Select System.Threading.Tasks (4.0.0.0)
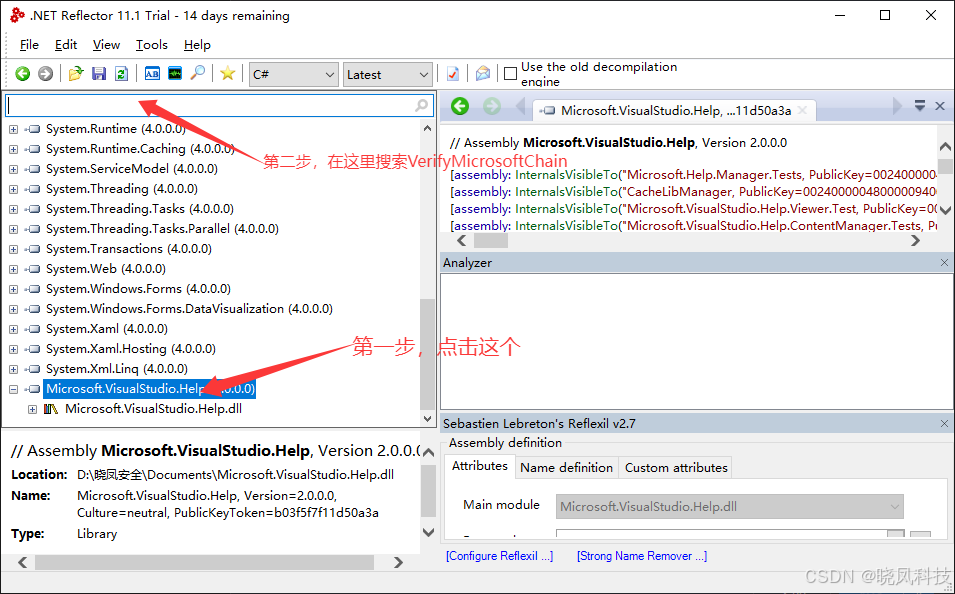 point(139,209)
